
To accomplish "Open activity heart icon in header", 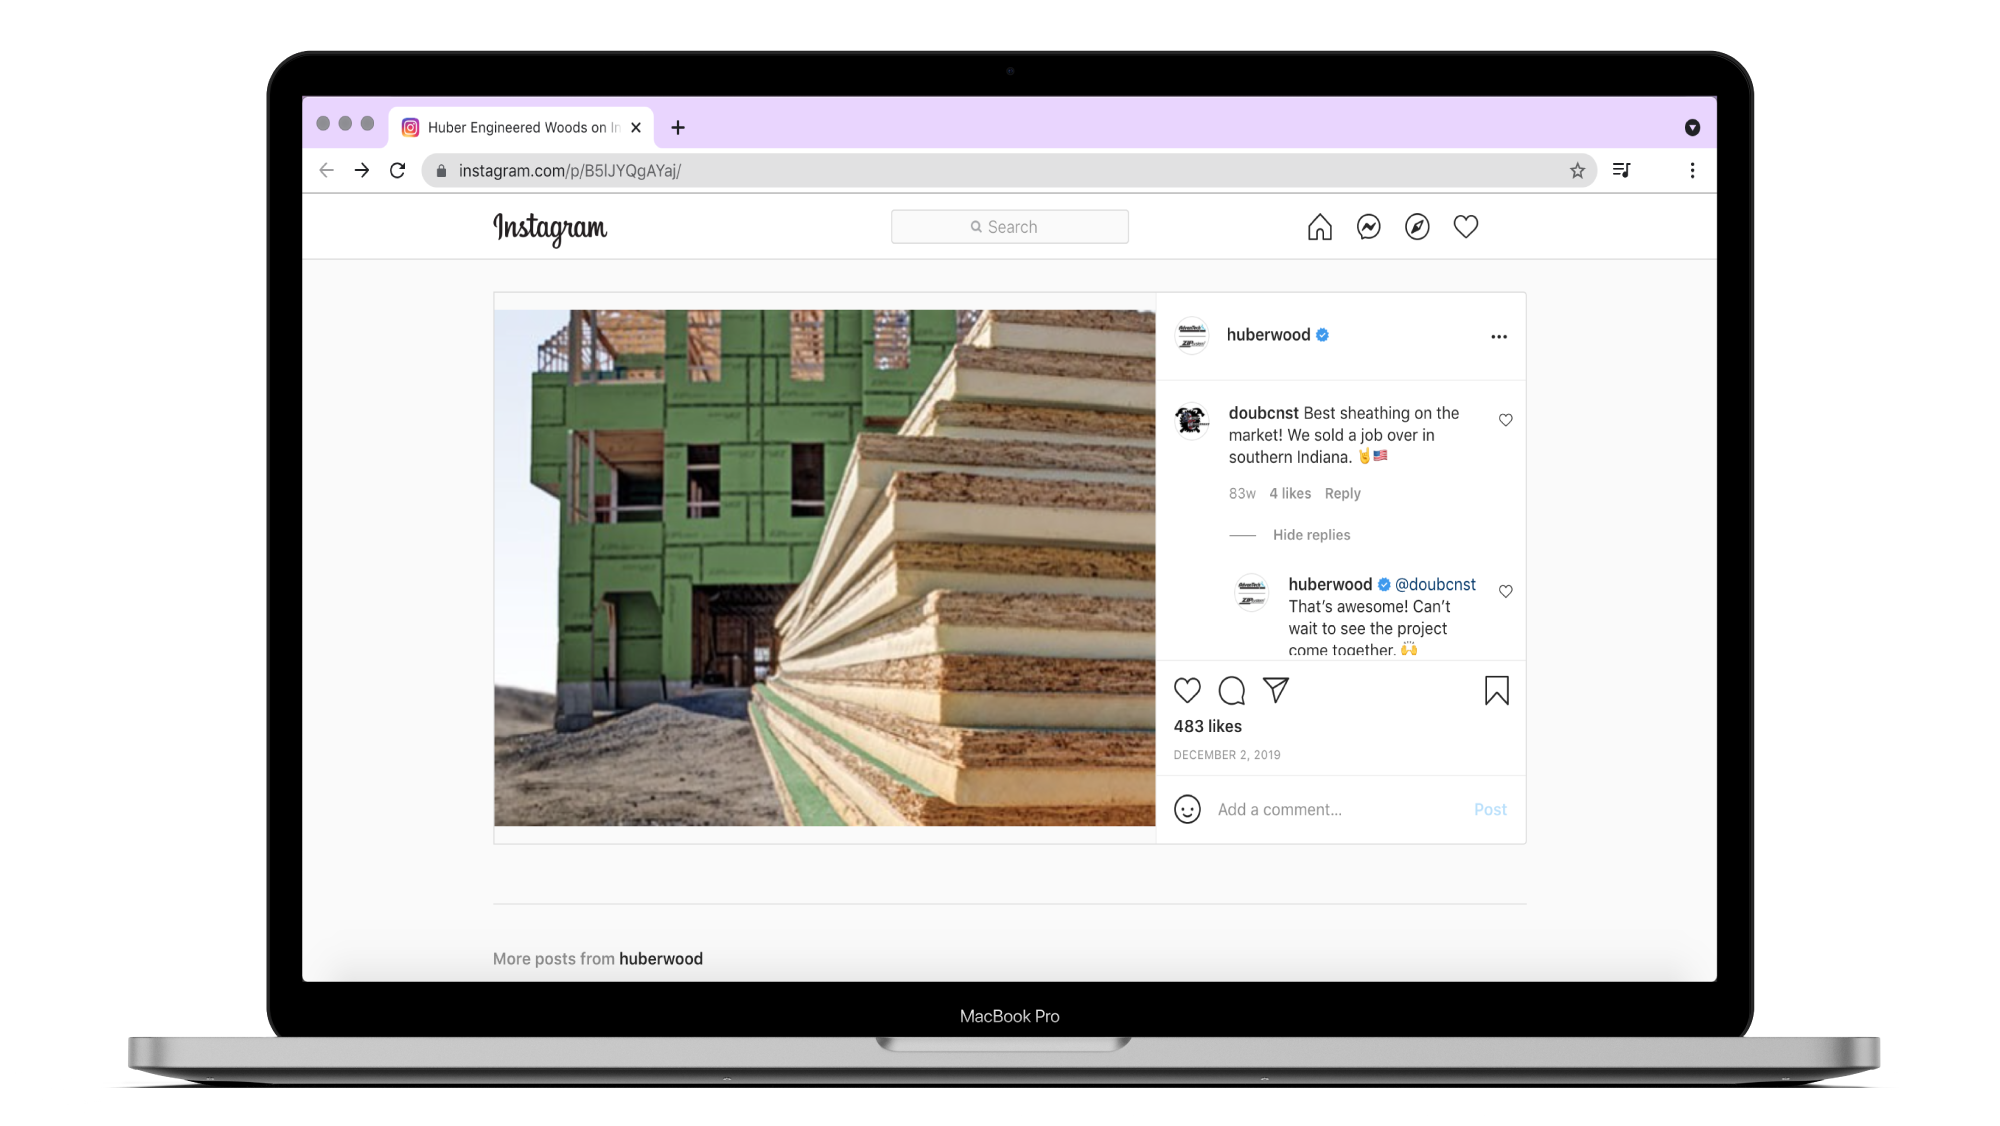I will click(1465, 227).
